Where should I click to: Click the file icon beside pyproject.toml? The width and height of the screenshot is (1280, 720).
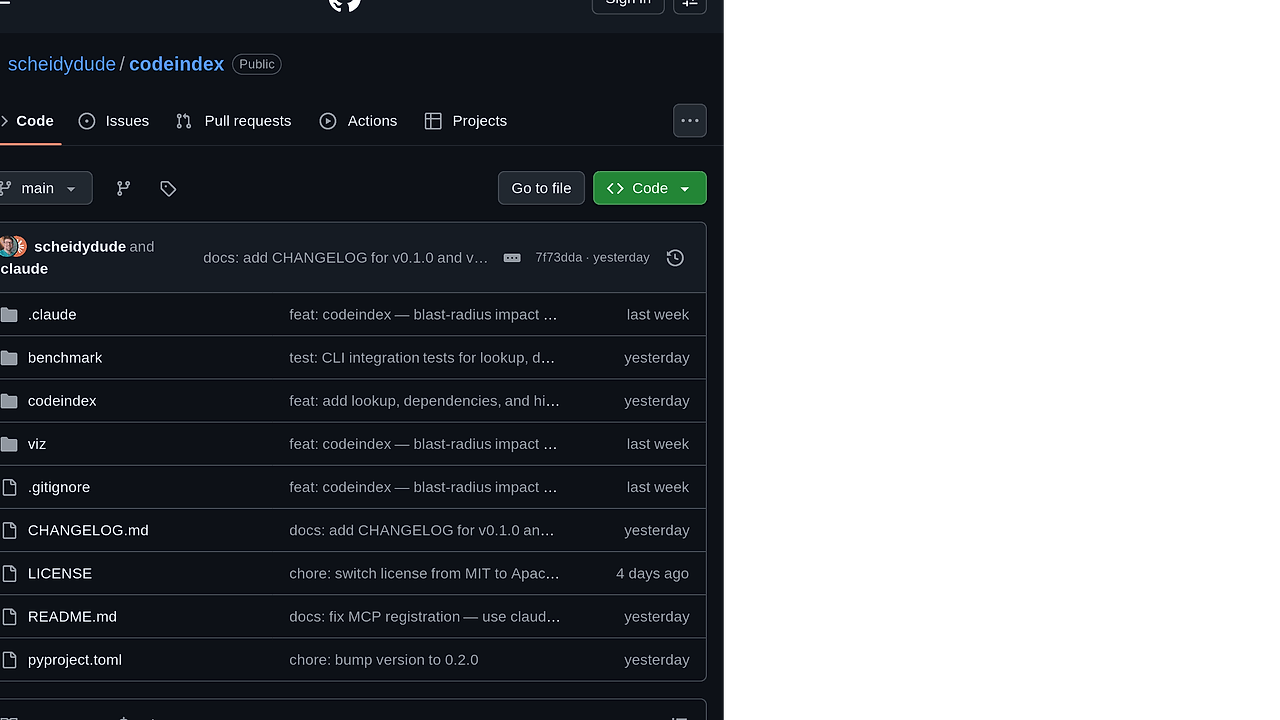pyautogui.click(x=9, y=660)
